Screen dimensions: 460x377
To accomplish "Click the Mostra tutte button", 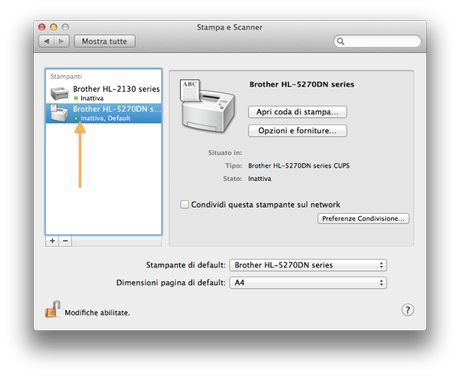I will (105, 41).
